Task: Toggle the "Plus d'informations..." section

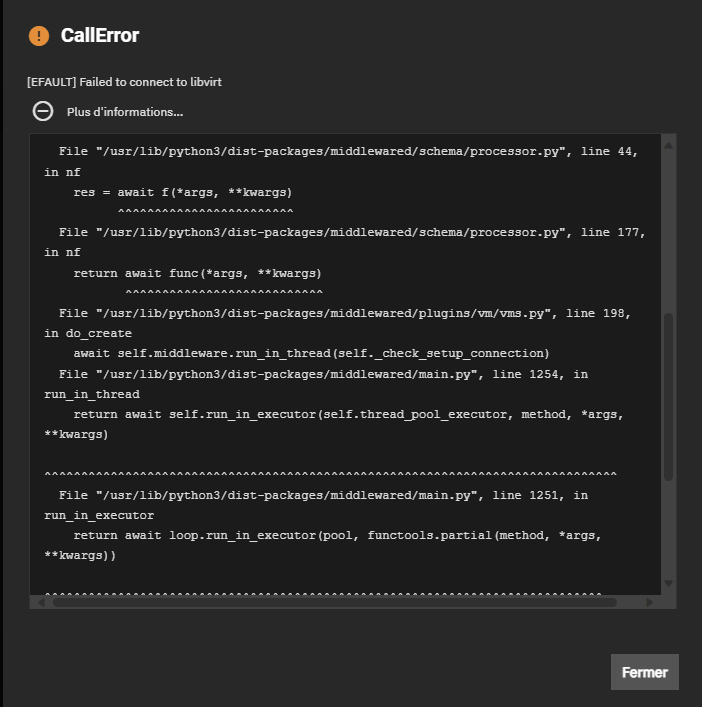Action: coord(125,112)
